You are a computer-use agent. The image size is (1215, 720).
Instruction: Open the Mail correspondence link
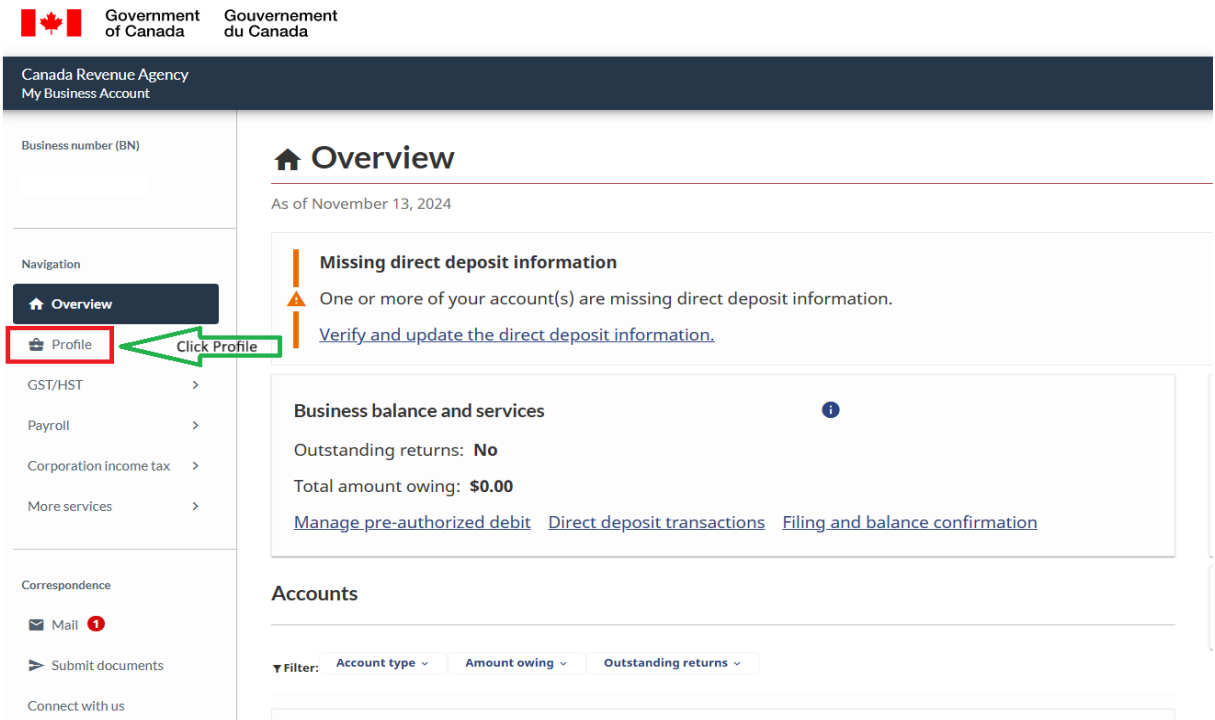click(65, 625)
